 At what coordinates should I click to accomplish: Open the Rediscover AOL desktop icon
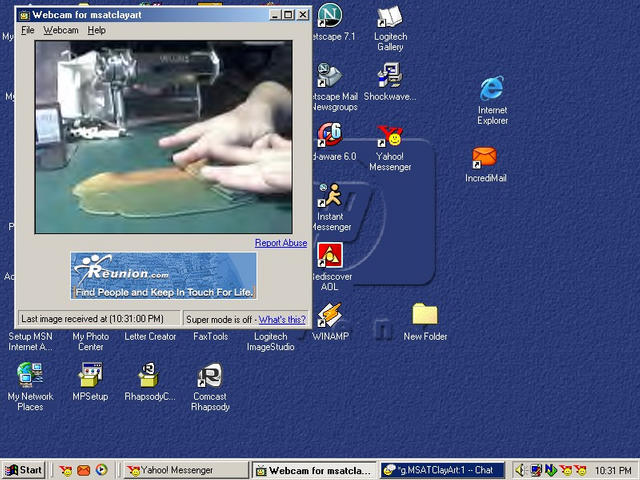(x=330, y=255)
